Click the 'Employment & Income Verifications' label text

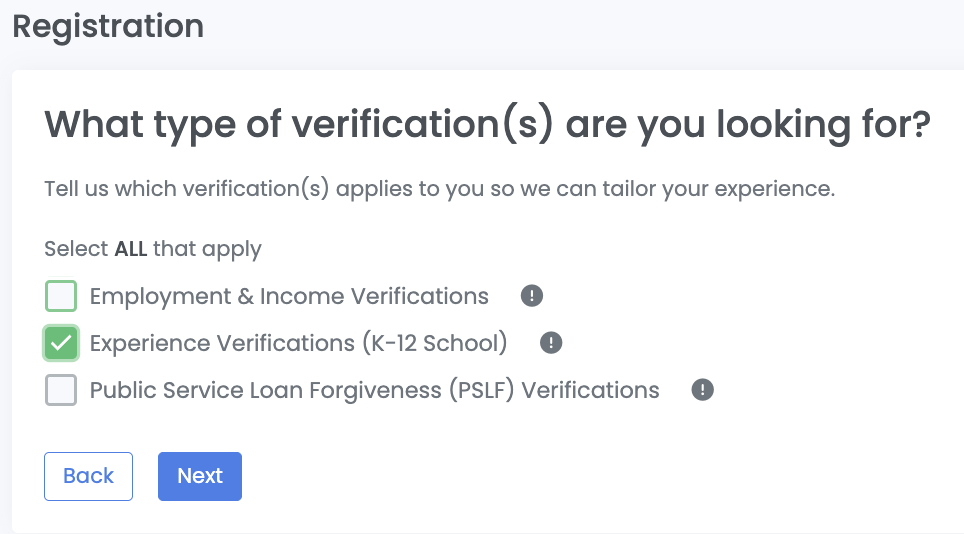click(289, 296)
